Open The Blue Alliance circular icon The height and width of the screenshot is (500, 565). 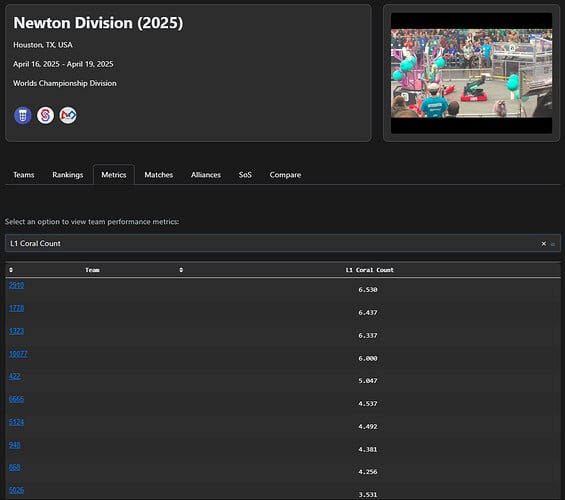coord(23,115)
